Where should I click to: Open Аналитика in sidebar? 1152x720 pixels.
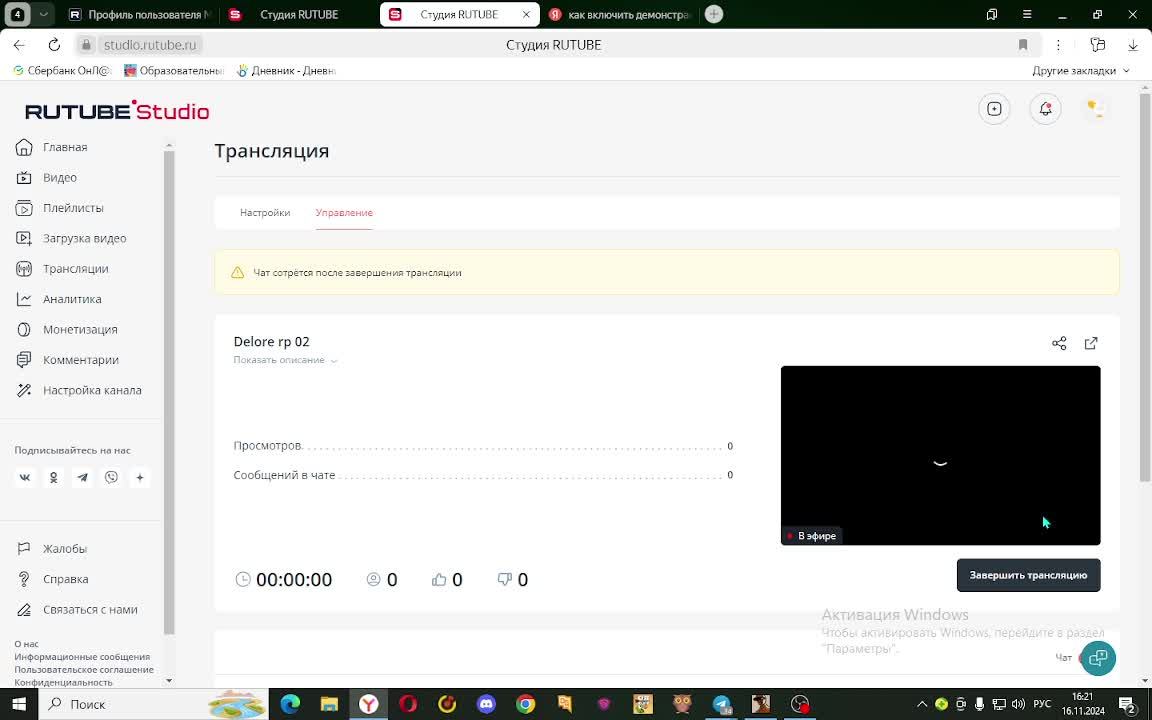coord(59,299)
